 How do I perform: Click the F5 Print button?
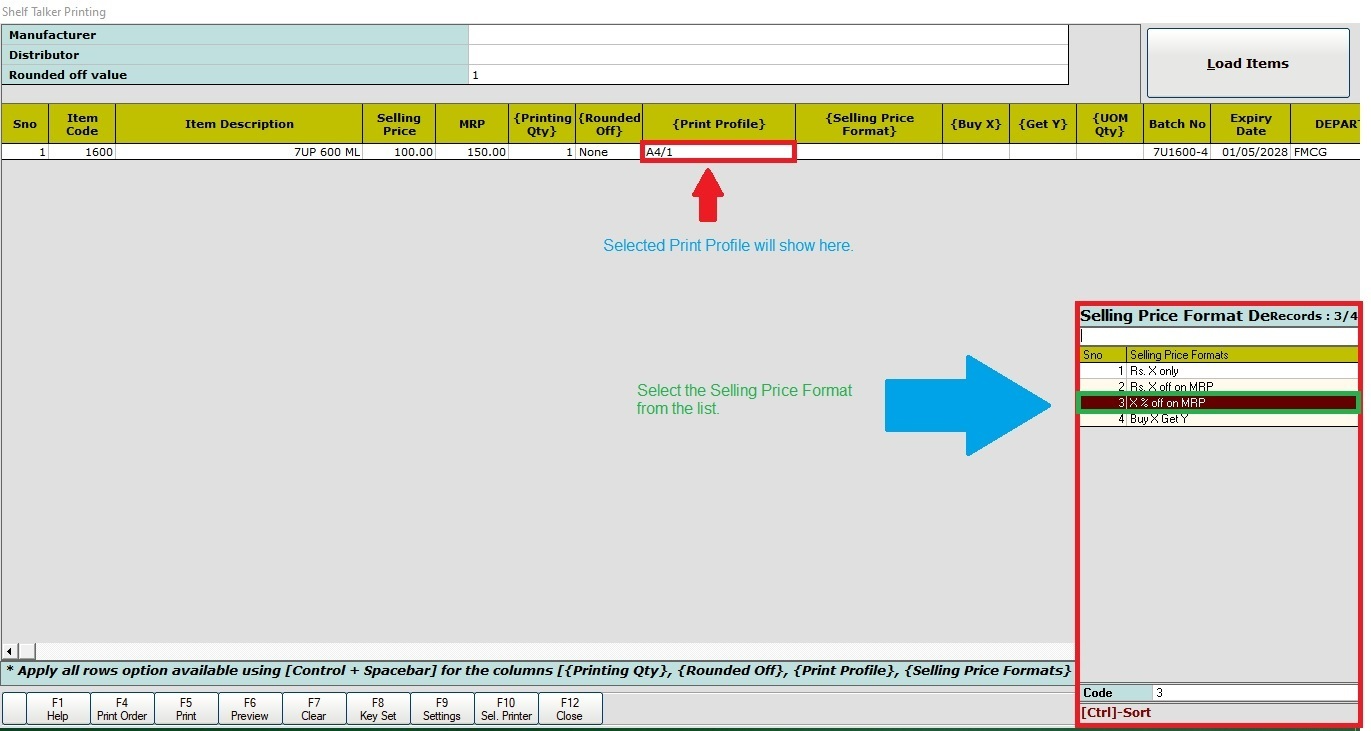(186, 709)
